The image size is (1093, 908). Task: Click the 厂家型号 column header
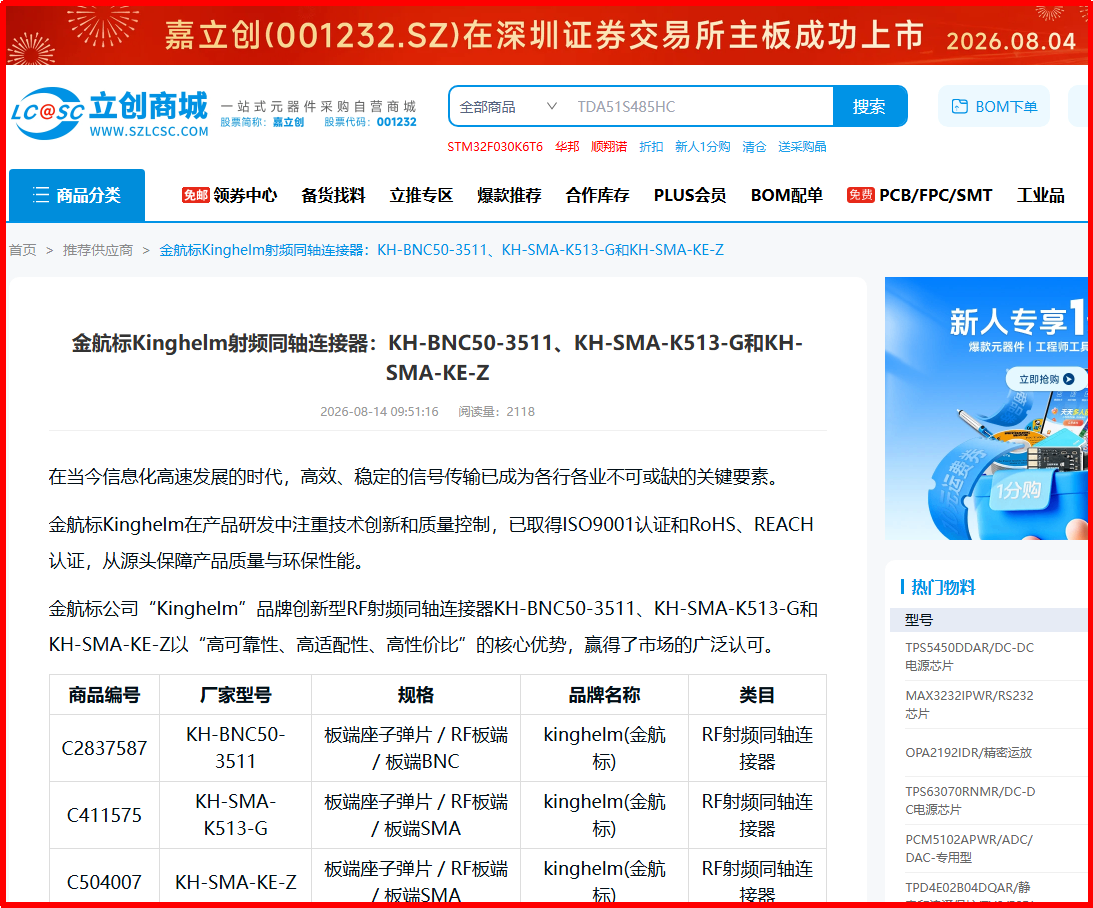click(x=236, y=695)
